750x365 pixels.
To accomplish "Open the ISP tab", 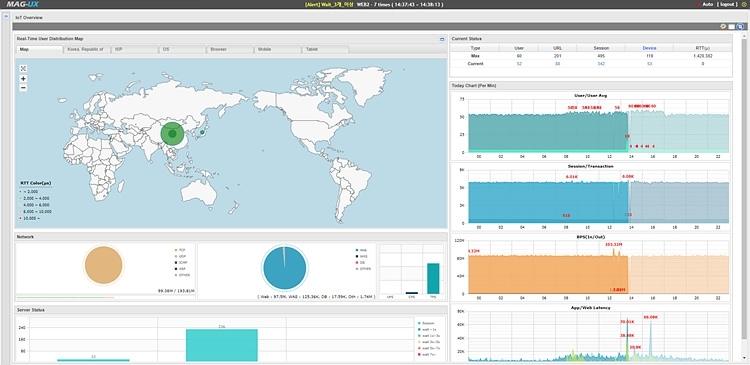I will (134, 49).
